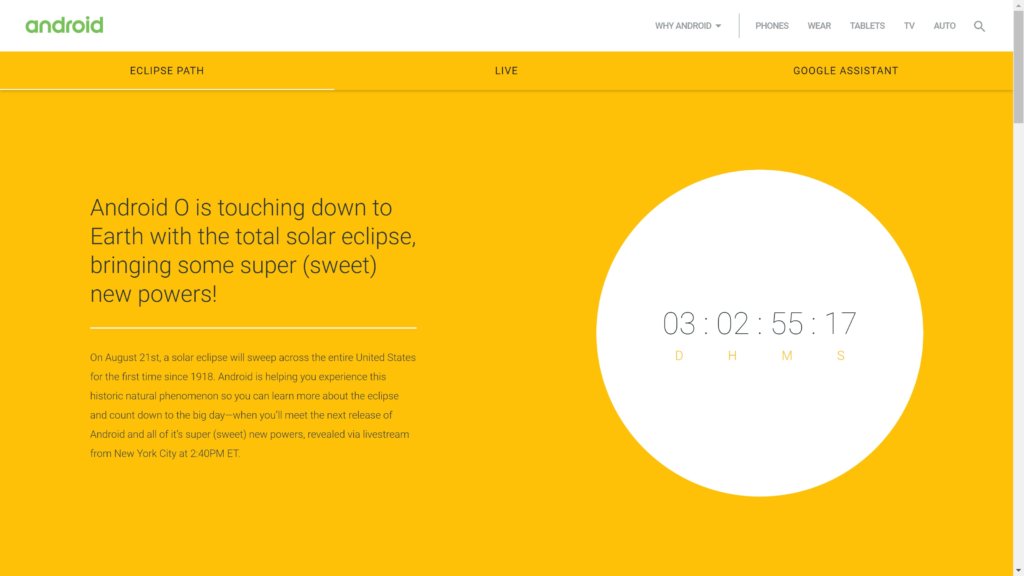This screenshot has height=576, width=1024.
Task: Click the green Android logo
Action: [x=64, y=25]
